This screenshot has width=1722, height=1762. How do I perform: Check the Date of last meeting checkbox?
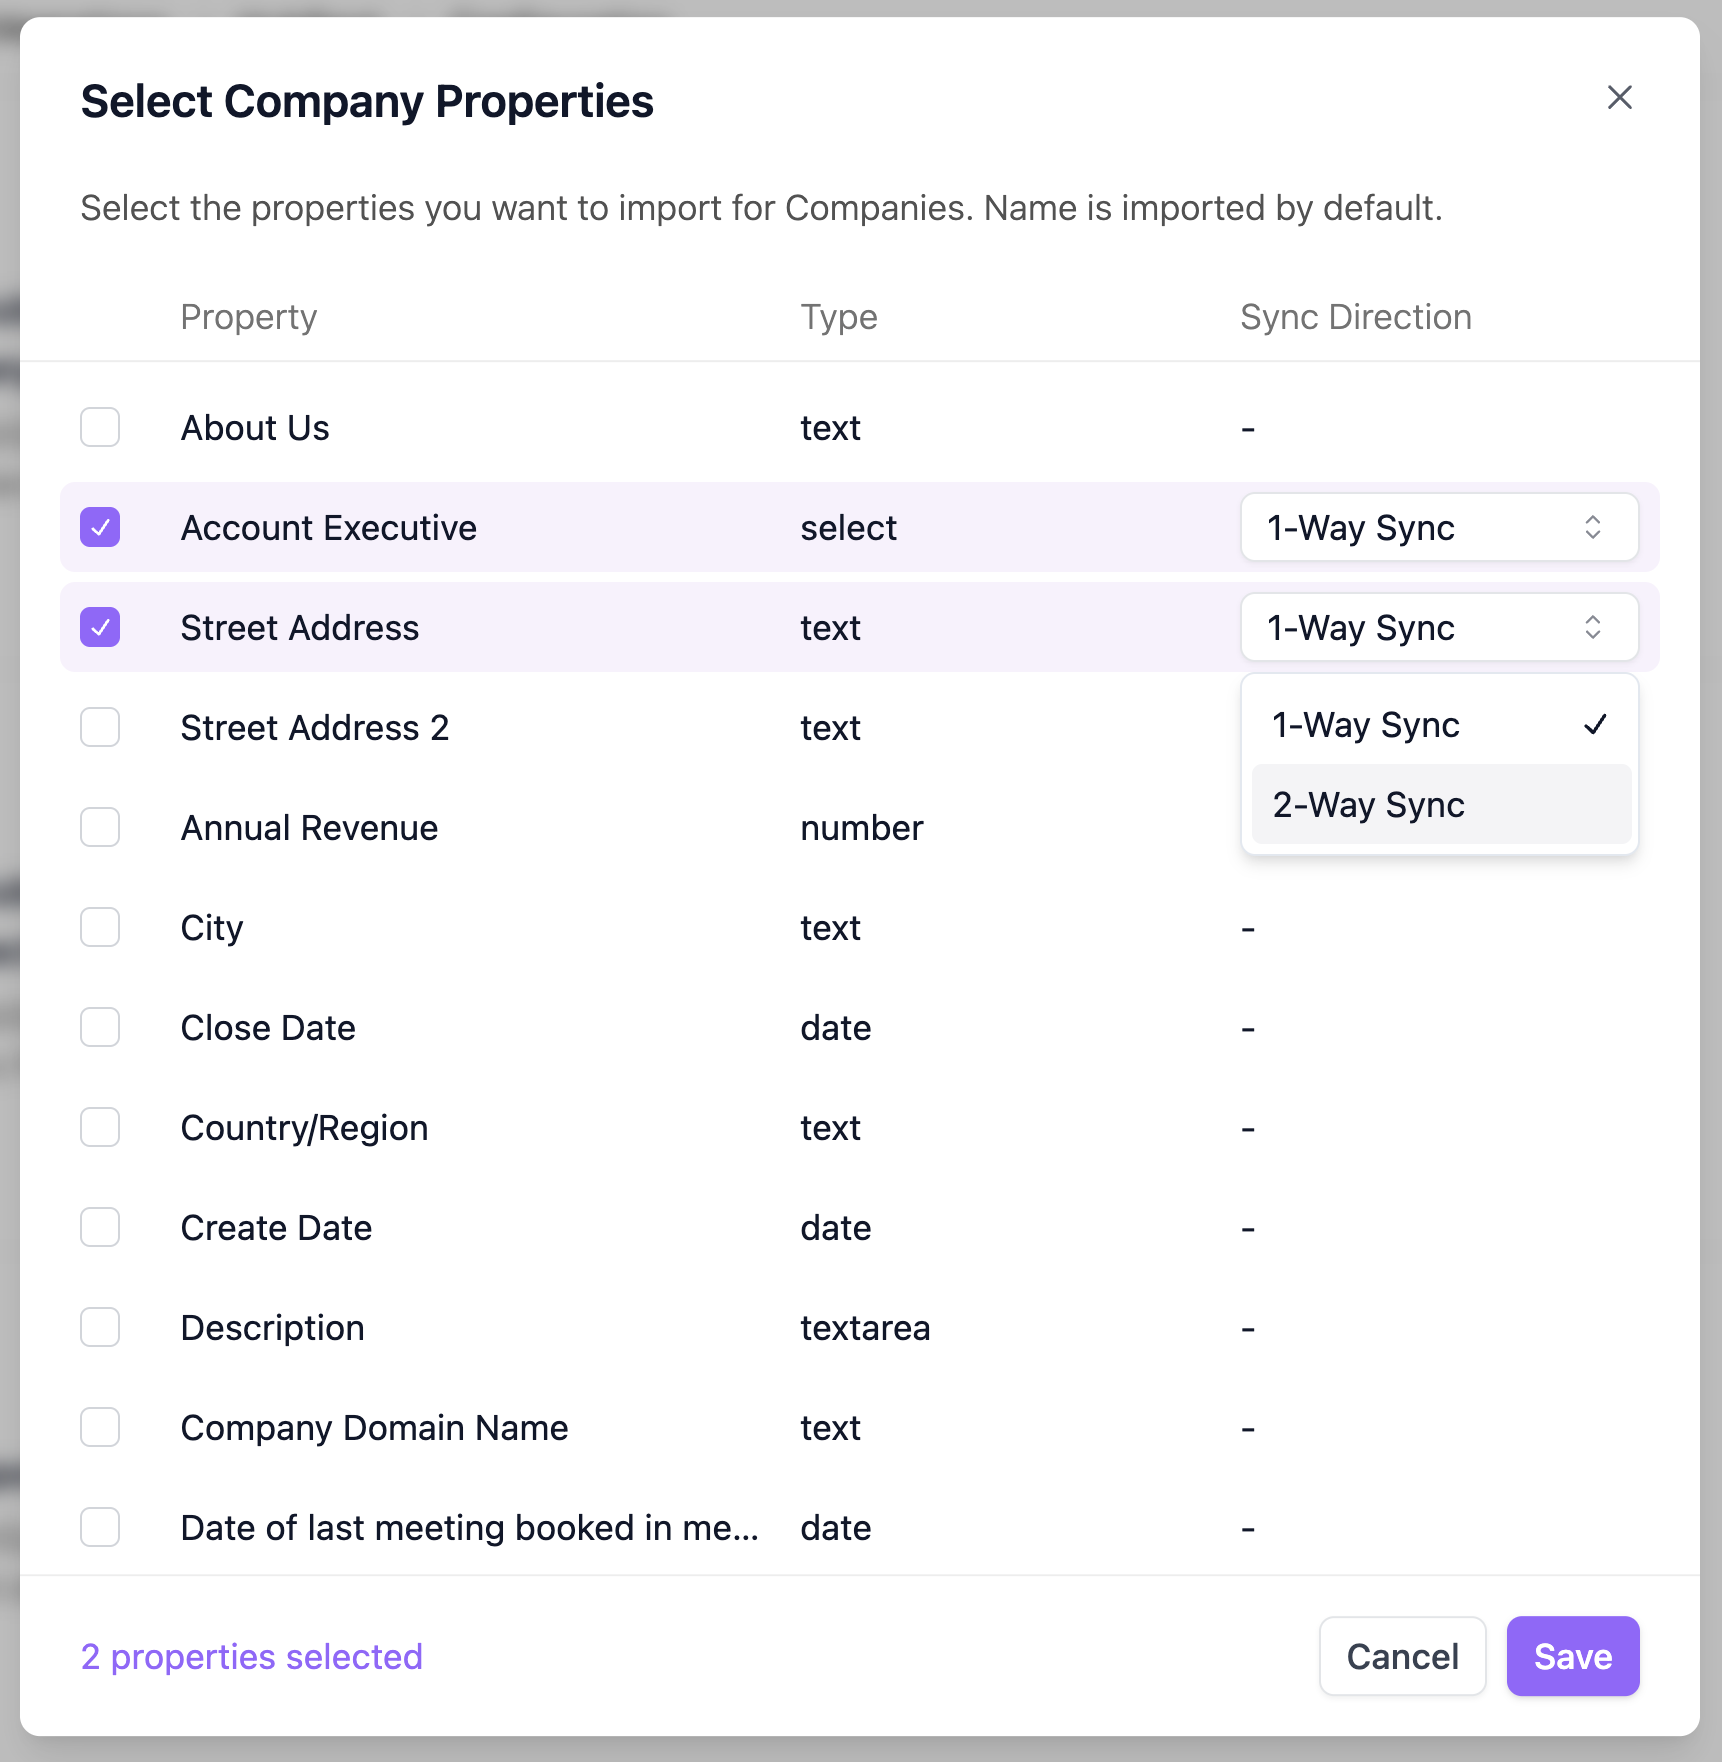(x=100, y=1528)
